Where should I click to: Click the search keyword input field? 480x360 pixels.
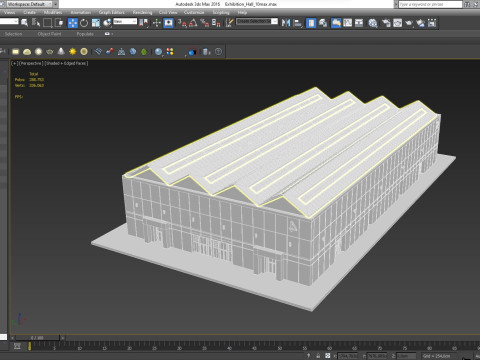(430, 4)
